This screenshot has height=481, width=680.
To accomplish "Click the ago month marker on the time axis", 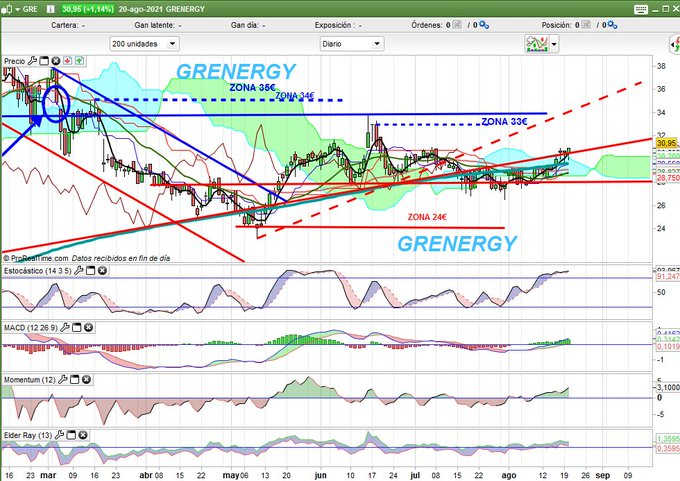I will click(x=509, y=475).
